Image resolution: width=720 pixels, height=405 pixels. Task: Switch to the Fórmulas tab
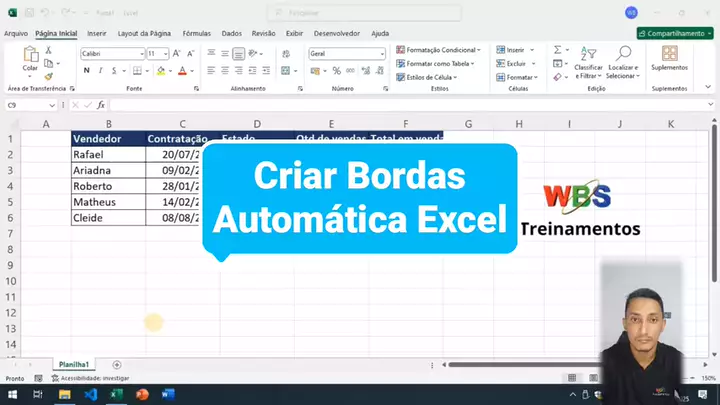click(x=197, y=34)
